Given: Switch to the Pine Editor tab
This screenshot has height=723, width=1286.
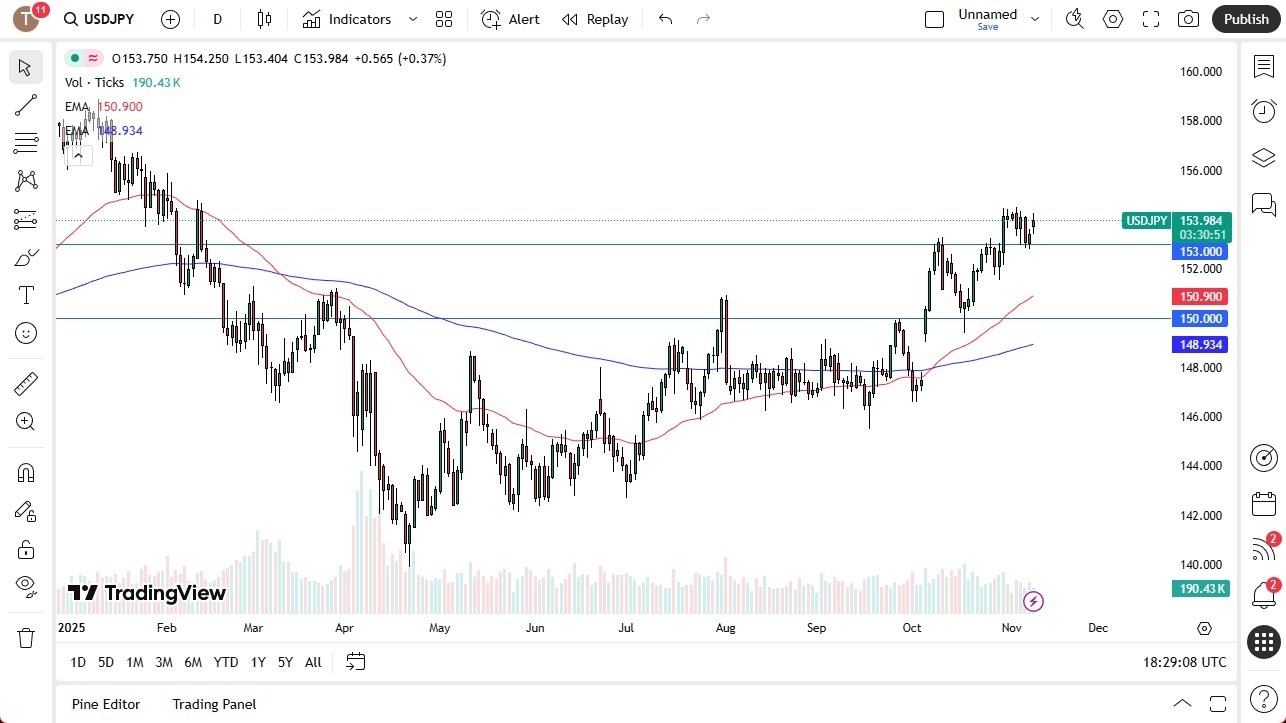Looking at the screenshot, I should coord(105,704).
